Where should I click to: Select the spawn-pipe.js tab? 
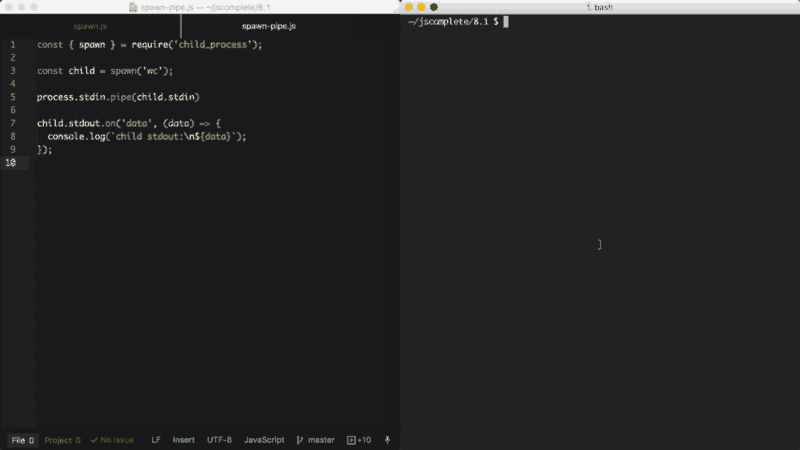pos(268,26)
